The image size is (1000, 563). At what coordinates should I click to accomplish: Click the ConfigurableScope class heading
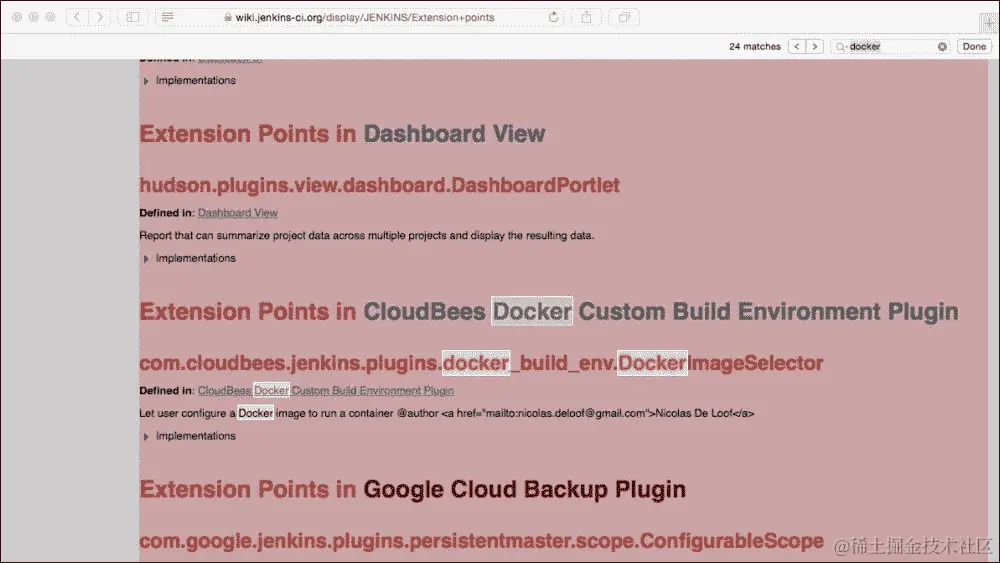pyautogui.click(x=482, y=541)
